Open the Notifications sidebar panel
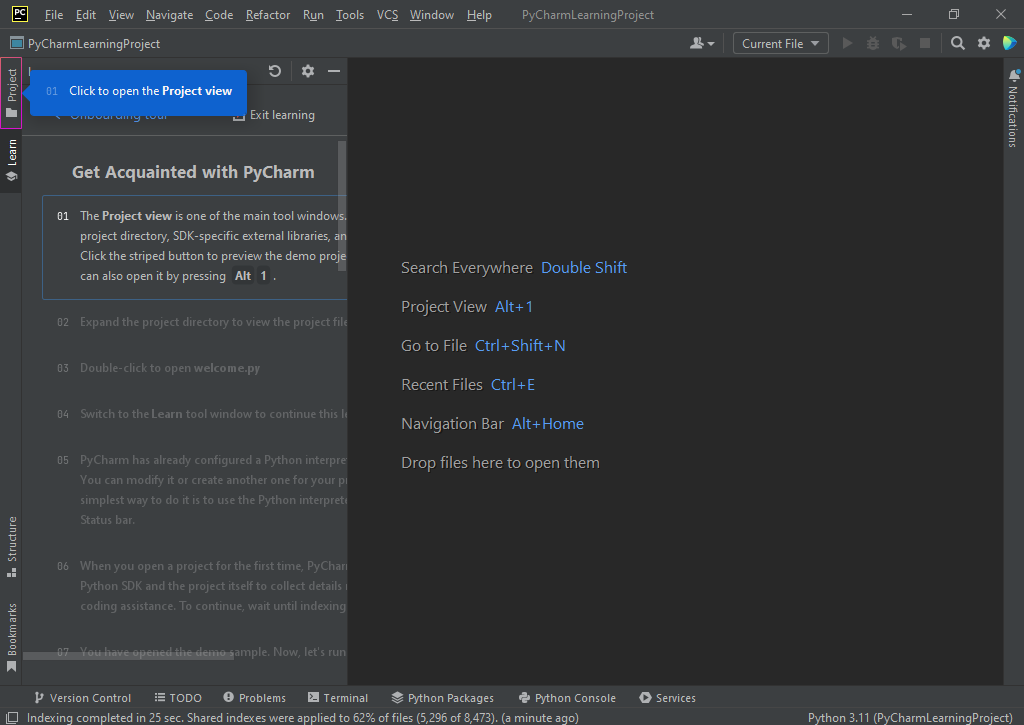Image resolution: width=1024 pixels, height=725 pixels. tap(1012, 110)
